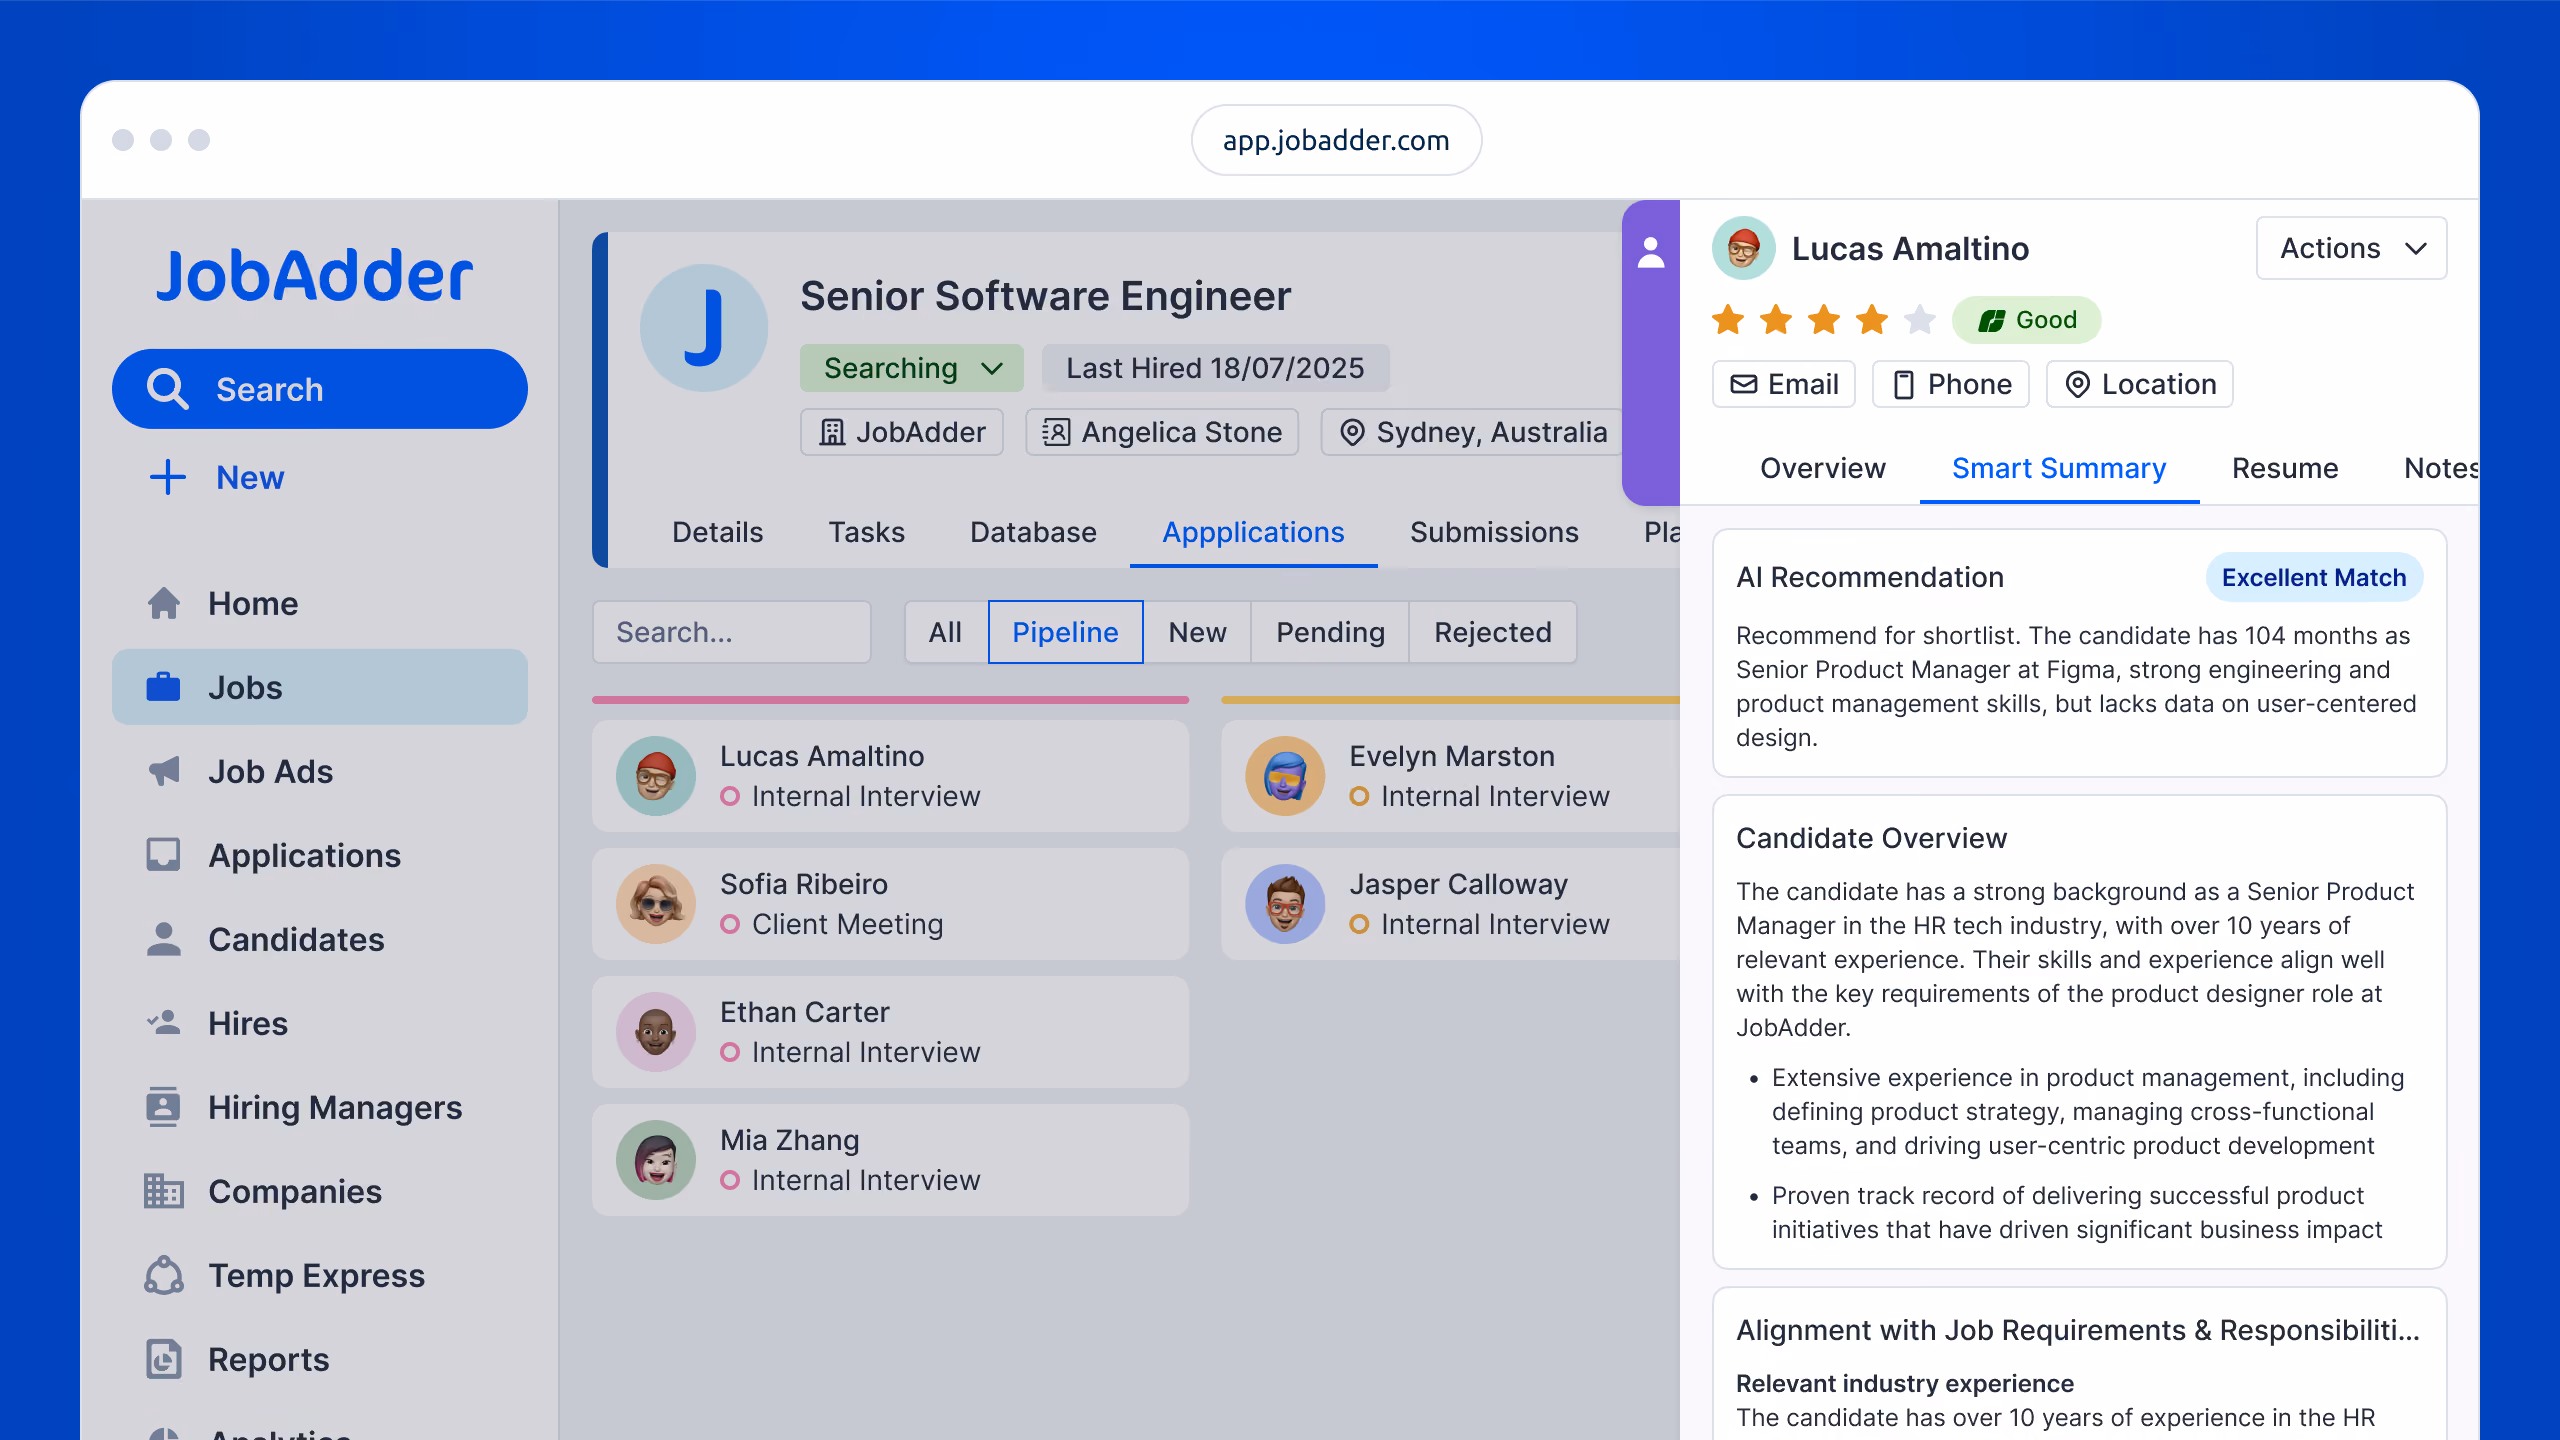Screen dimensions: 2560x1440
Task: Switch to the Tasks tab
Action: pyautogui.click(x=866, y=532)
